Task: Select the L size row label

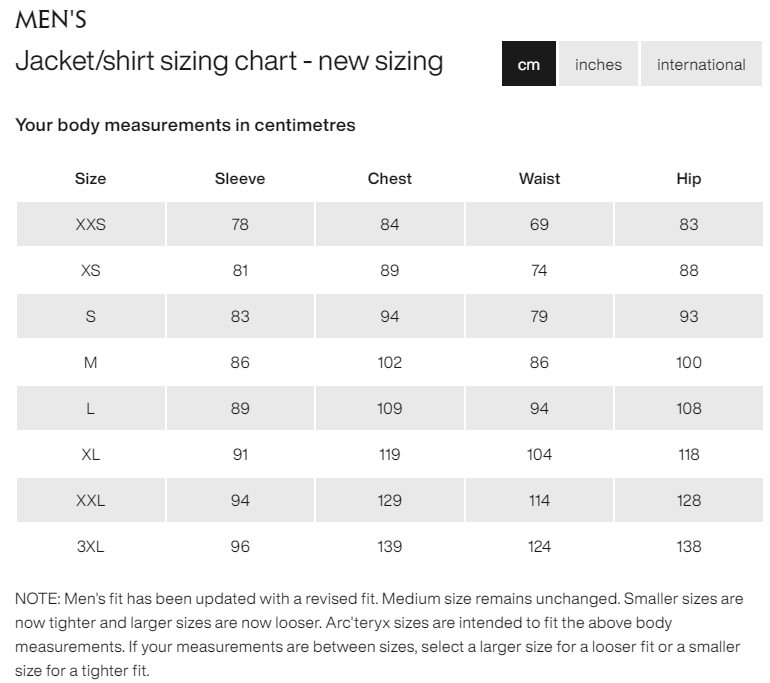Action: click(x=90, y=409)
